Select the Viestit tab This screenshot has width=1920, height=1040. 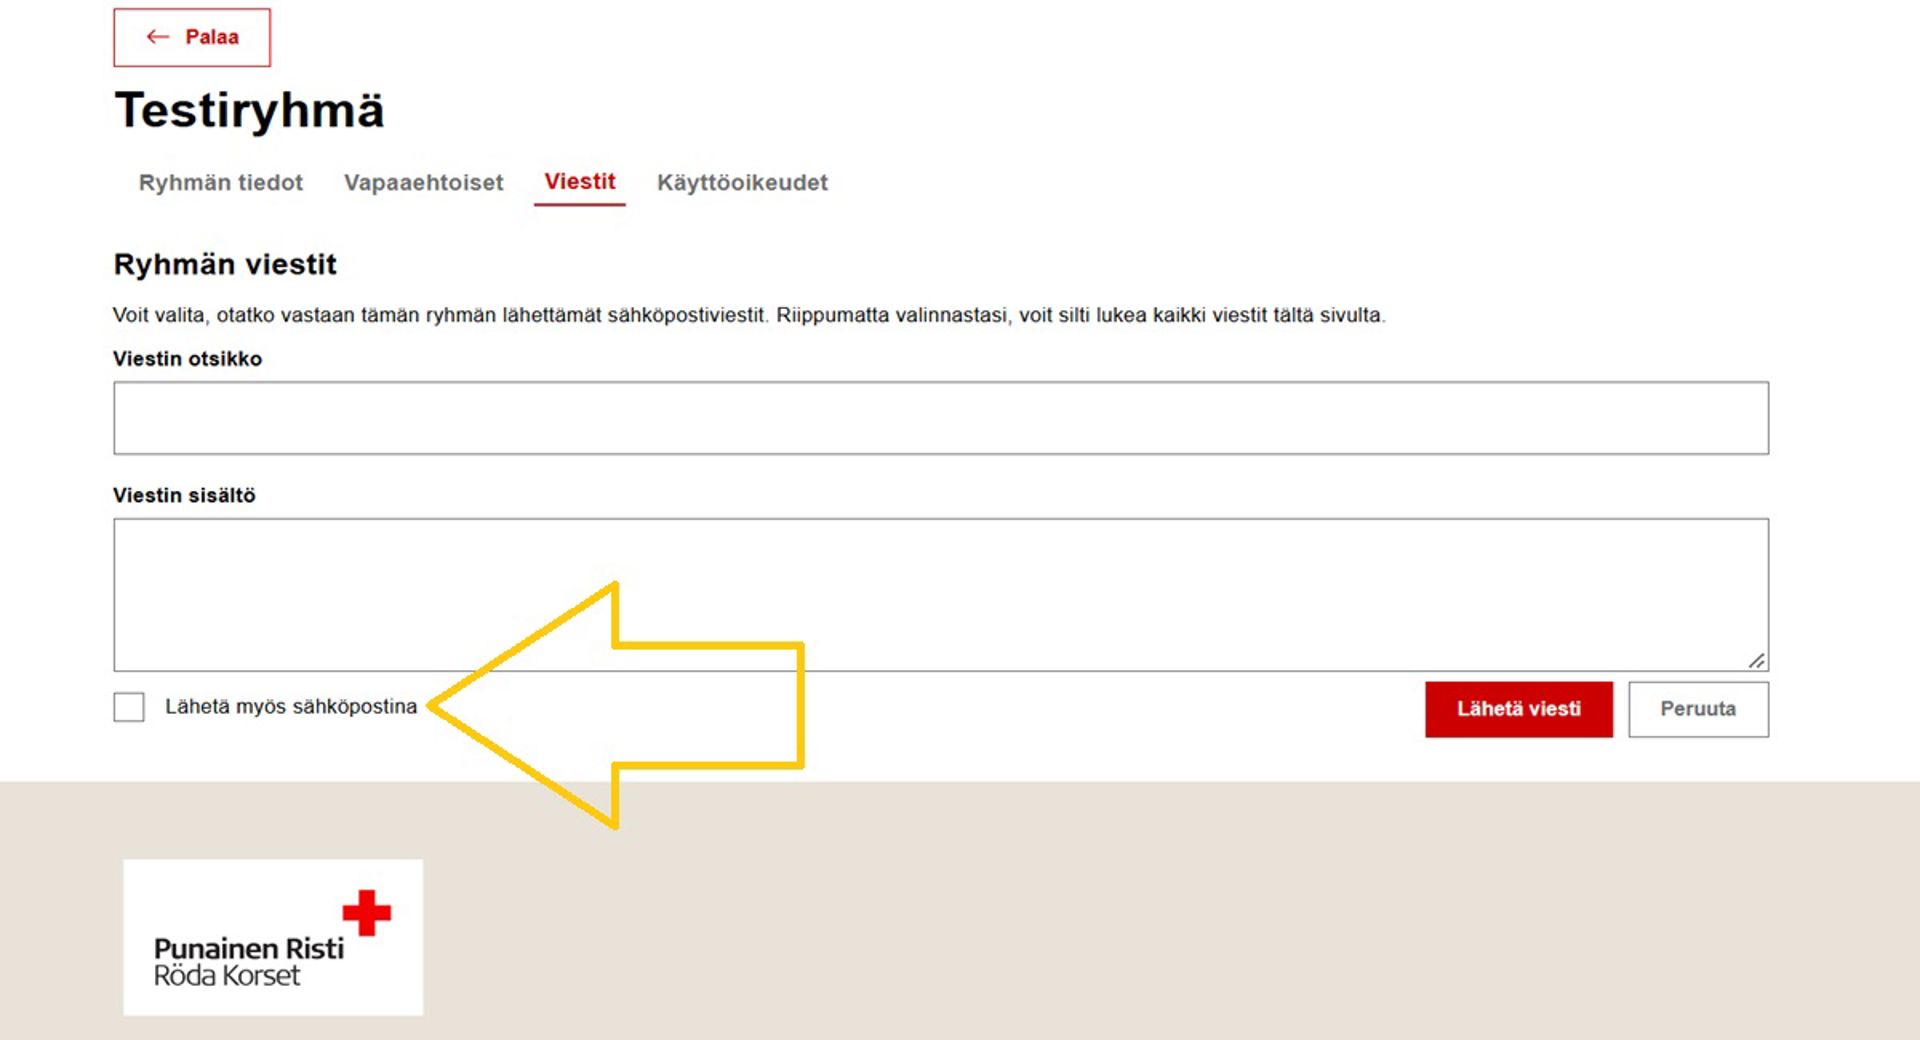pos(580,182)
